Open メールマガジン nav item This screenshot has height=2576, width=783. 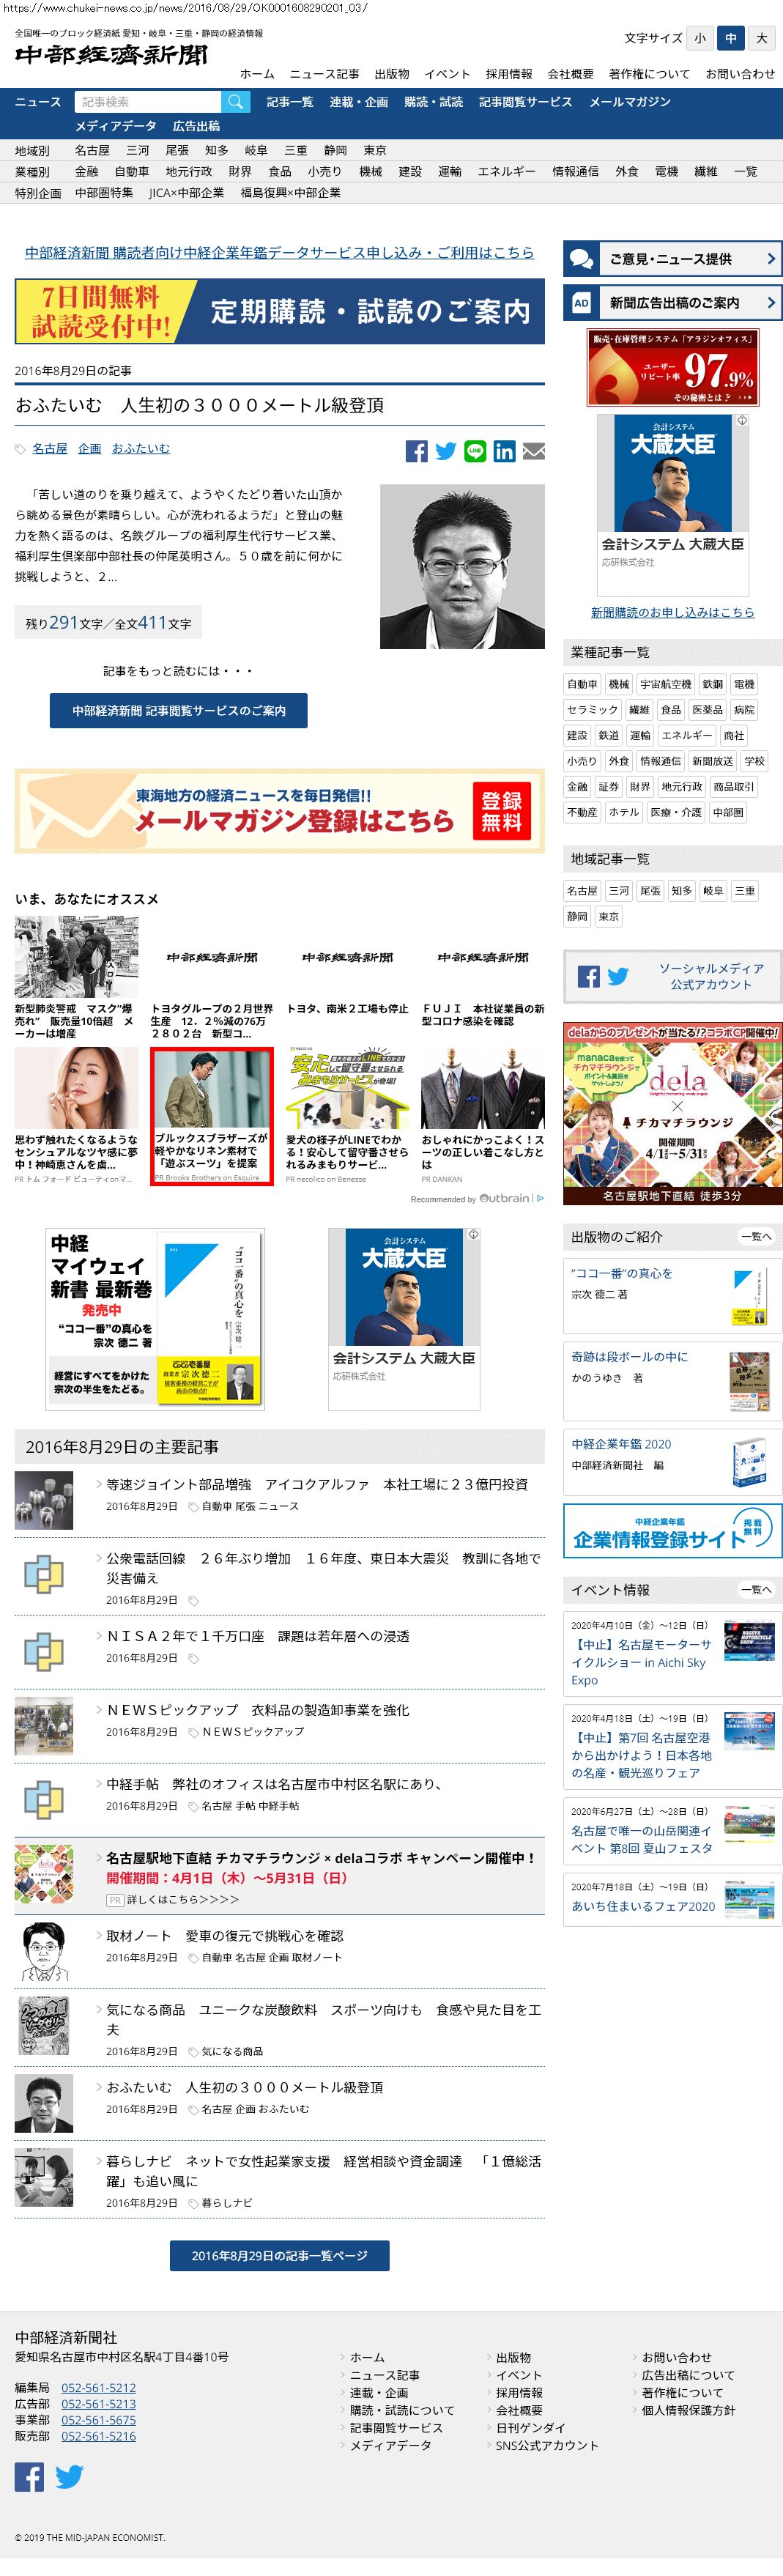pyautogui.click(x=631, y=102)
